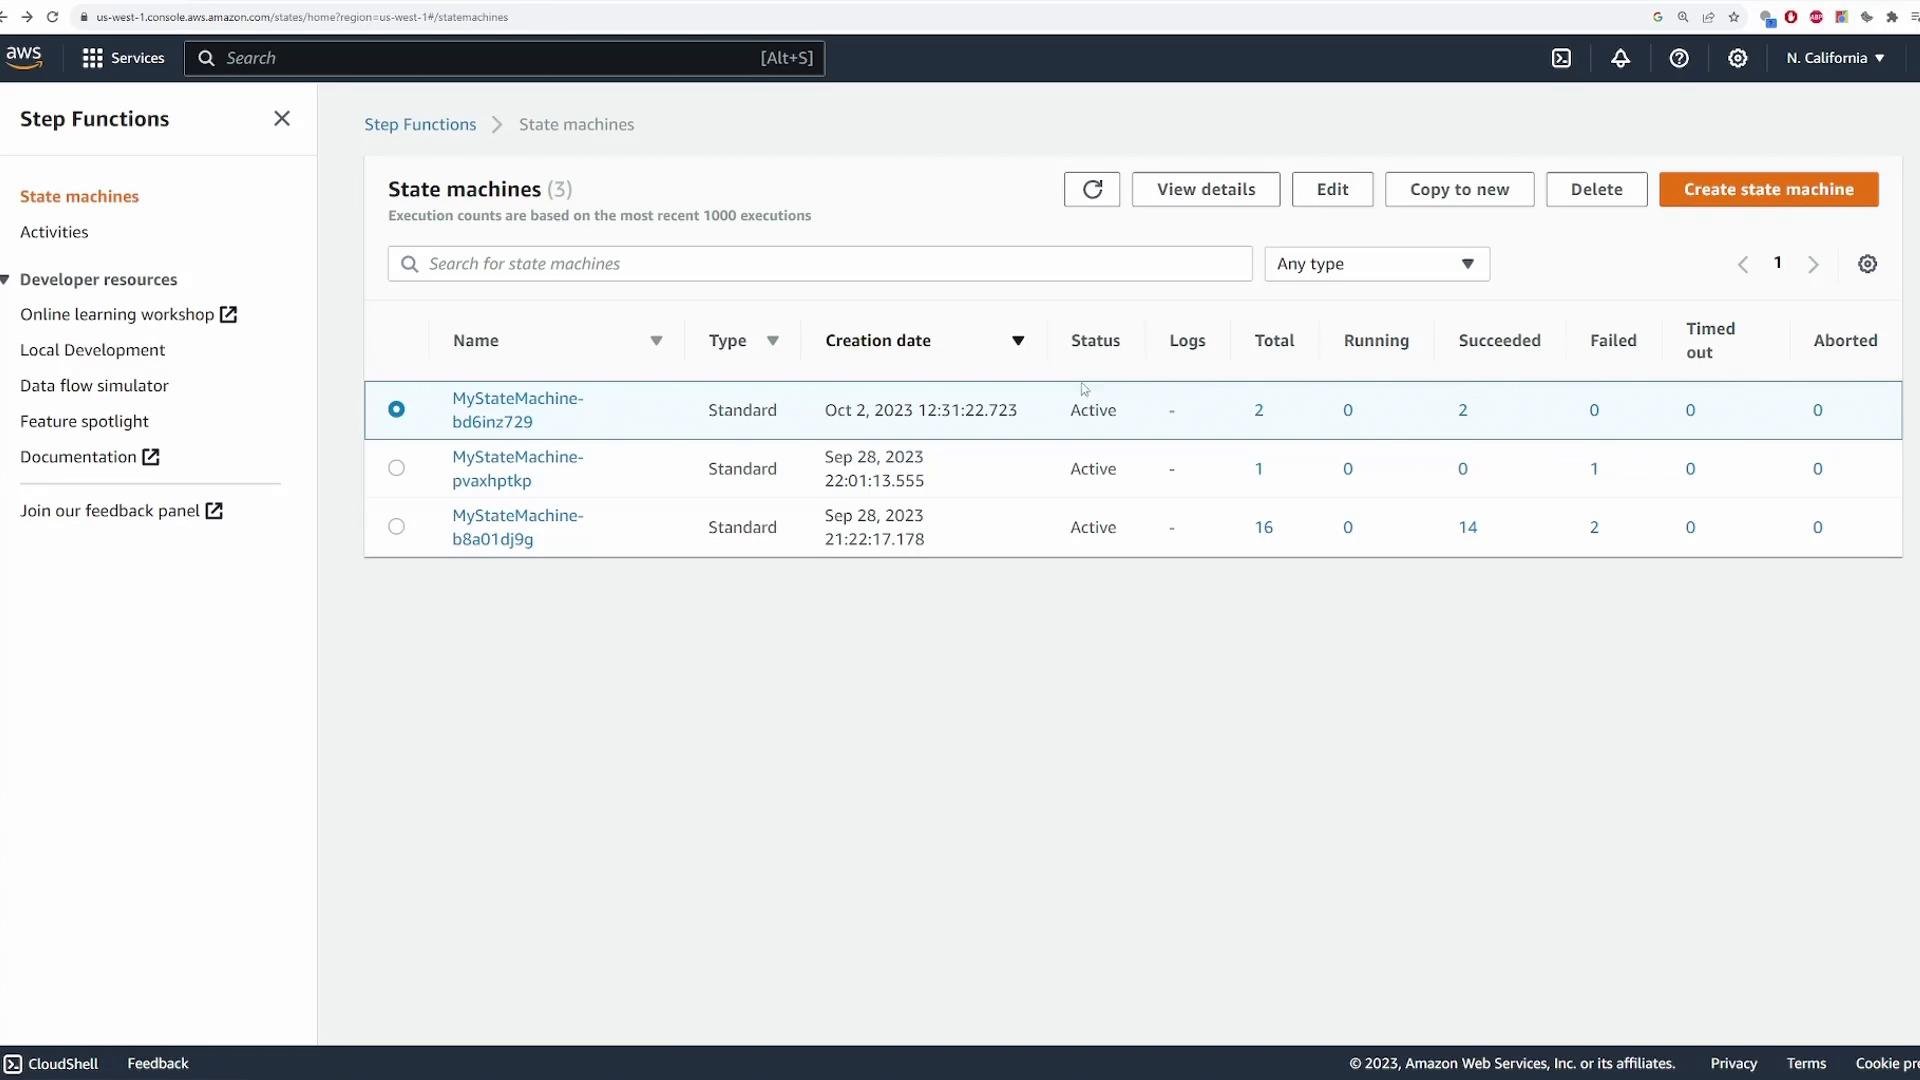Open Data flow simulator sidebar item
Screen dimensions: 1920x1080
pos(94,386)
